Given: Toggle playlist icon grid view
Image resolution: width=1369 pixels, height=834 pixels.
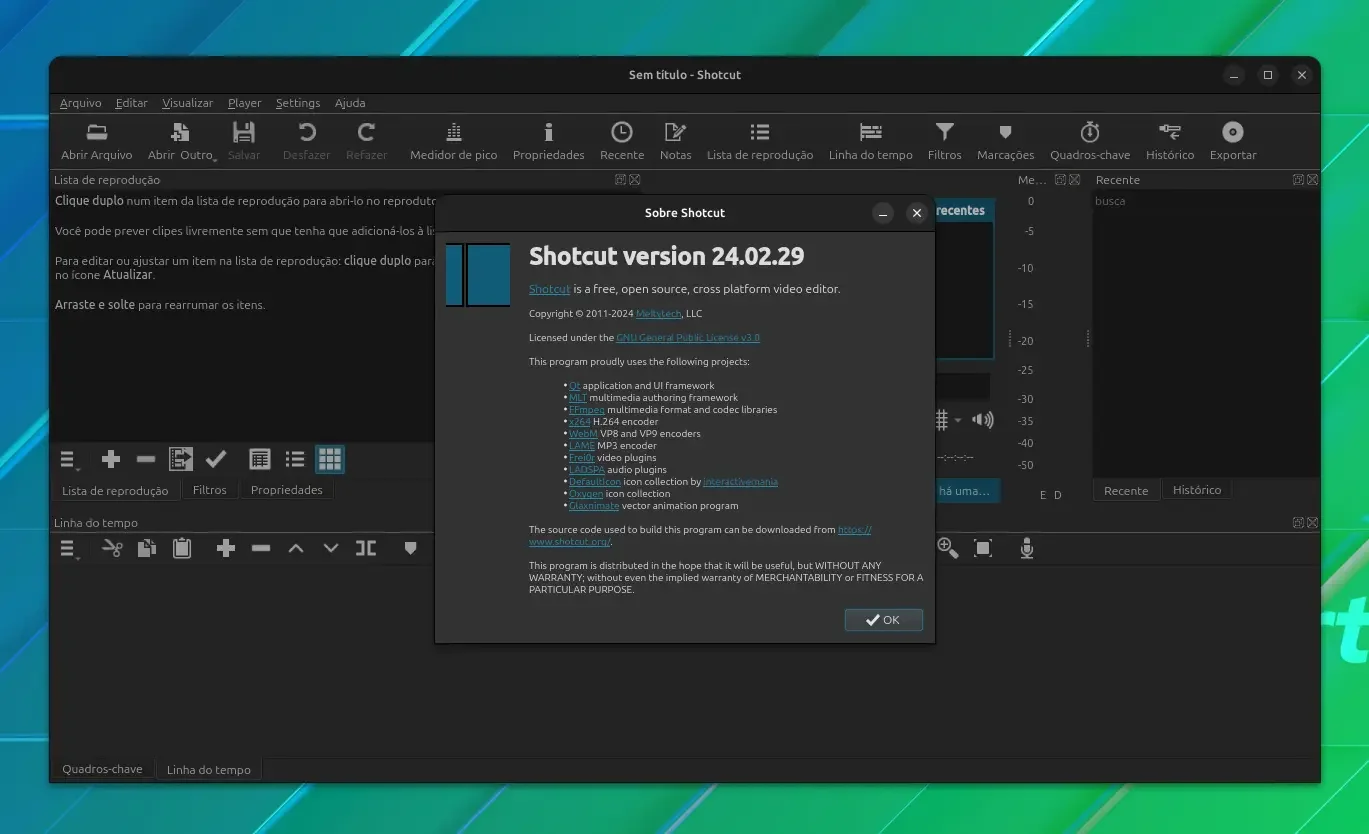Looking at the screenshot, I should tap(330, 459).
